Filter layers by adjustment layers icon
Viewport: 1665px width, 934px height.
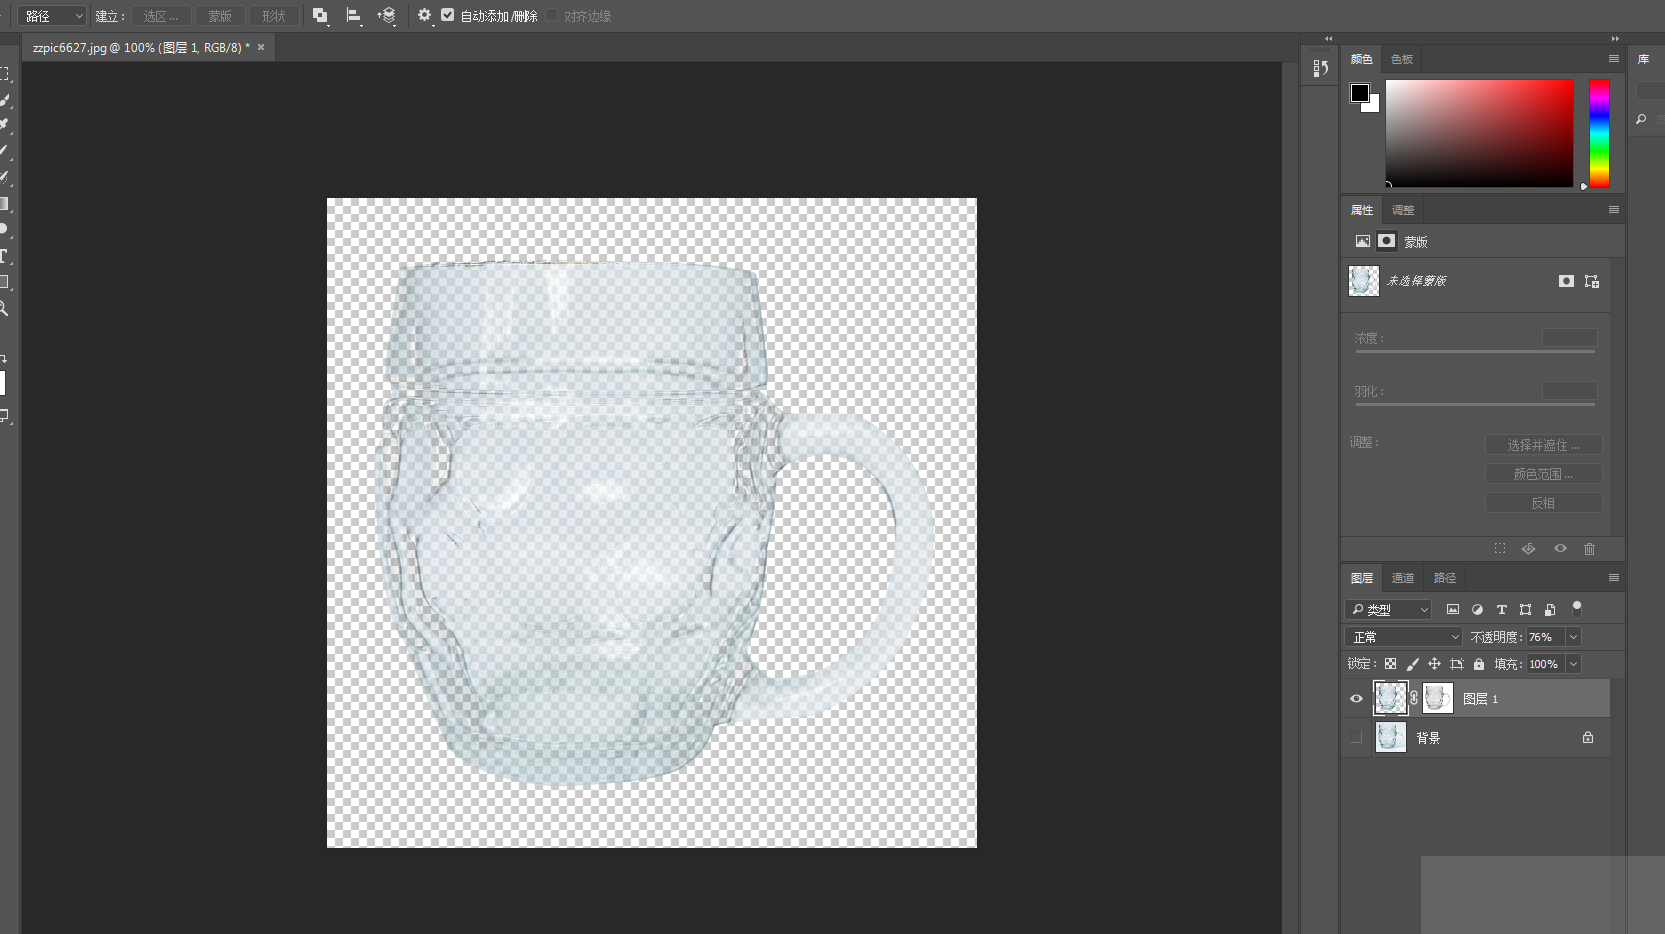1477,609
